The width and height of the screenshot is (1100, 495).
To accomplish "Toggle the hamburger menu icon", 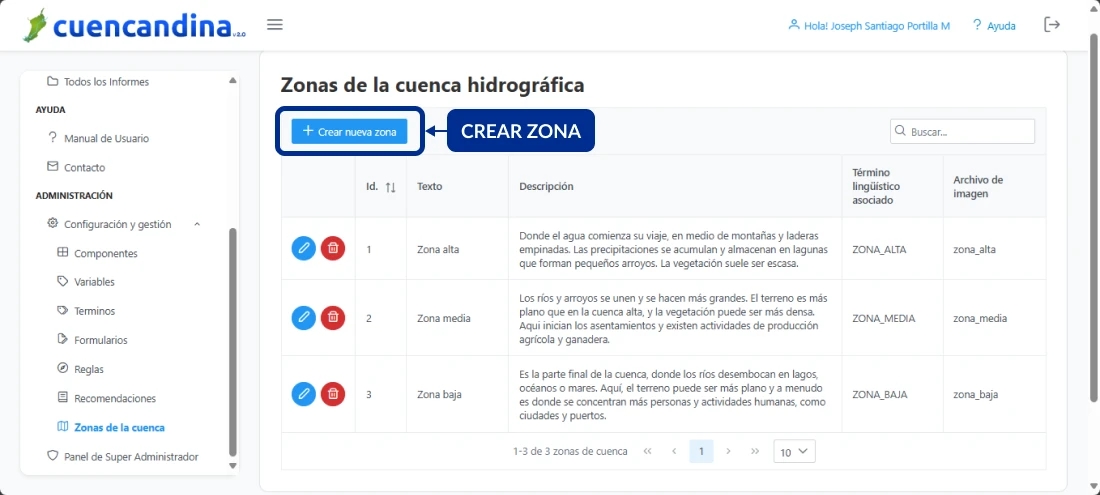I will coord(275,25).
